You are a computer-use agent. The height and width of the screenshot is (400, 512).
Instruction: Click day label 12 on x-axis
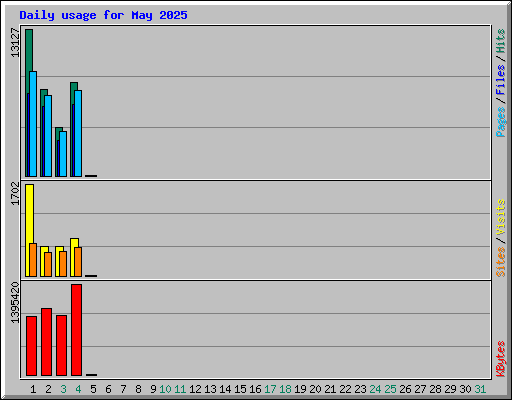coord(195,389)
